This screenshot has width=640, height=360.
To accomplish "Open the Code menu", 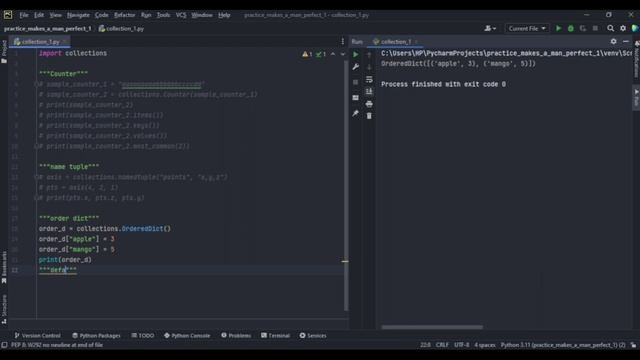I will tap(102, 15).
